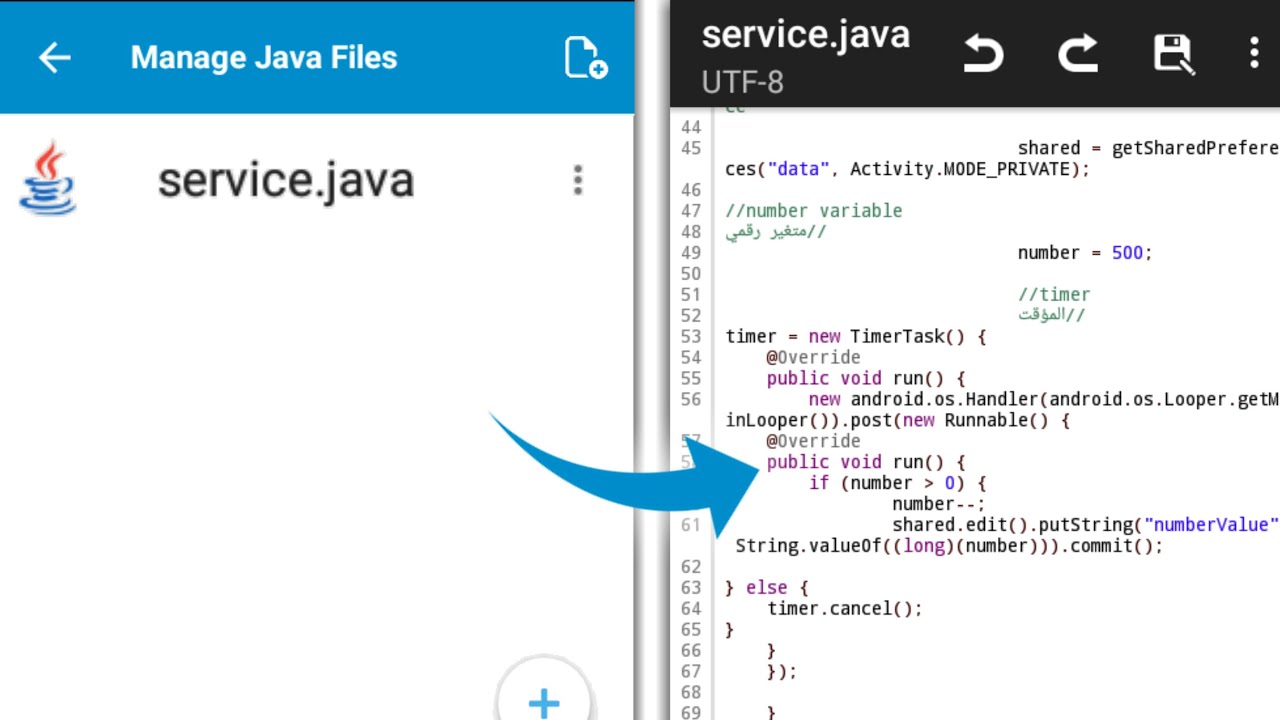Image resolution: width=1280 pixels, height=720 pixels.
Task: Tap the service.java editor title
Action: pyautogui.click(x=806, y=34)
